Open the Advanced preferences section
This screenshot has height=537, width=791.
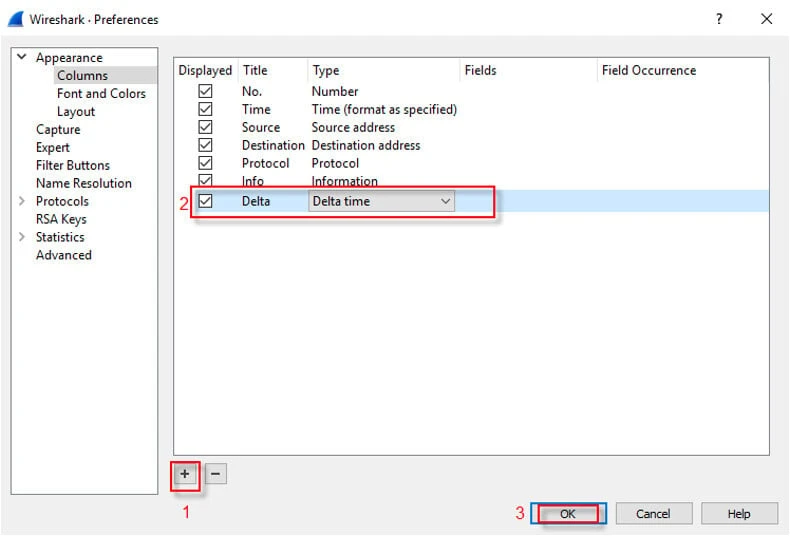[63, 255]
